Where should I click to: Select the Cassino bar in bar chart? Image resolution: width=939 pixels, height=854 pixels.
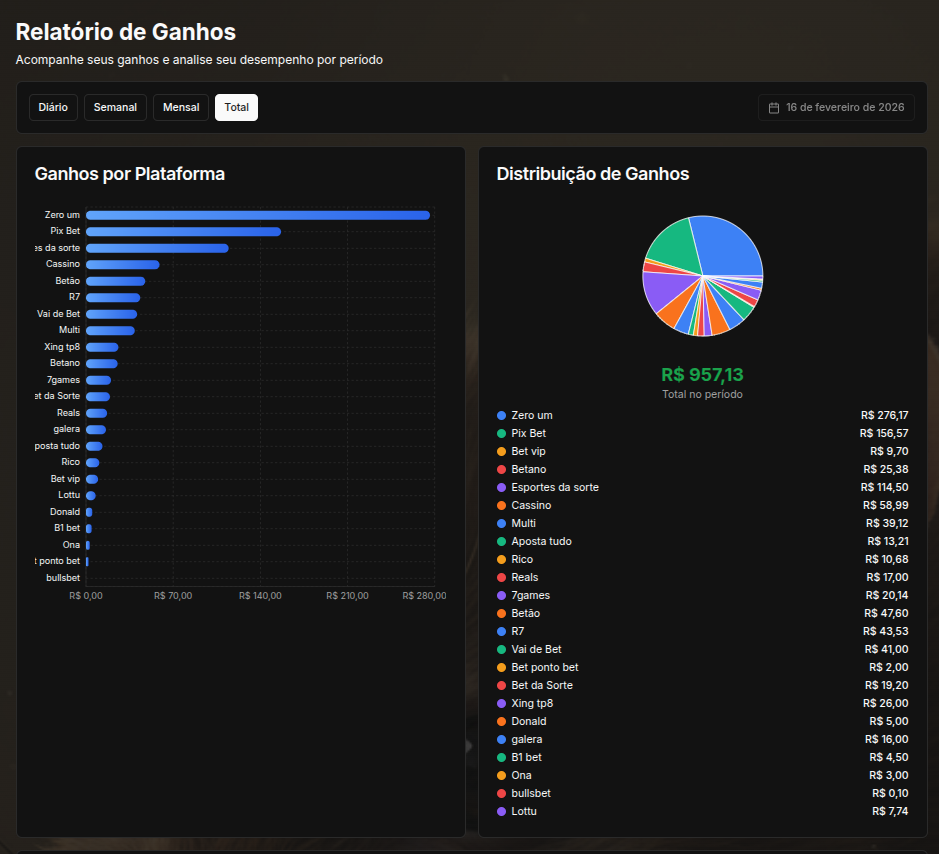coord(122,264)
